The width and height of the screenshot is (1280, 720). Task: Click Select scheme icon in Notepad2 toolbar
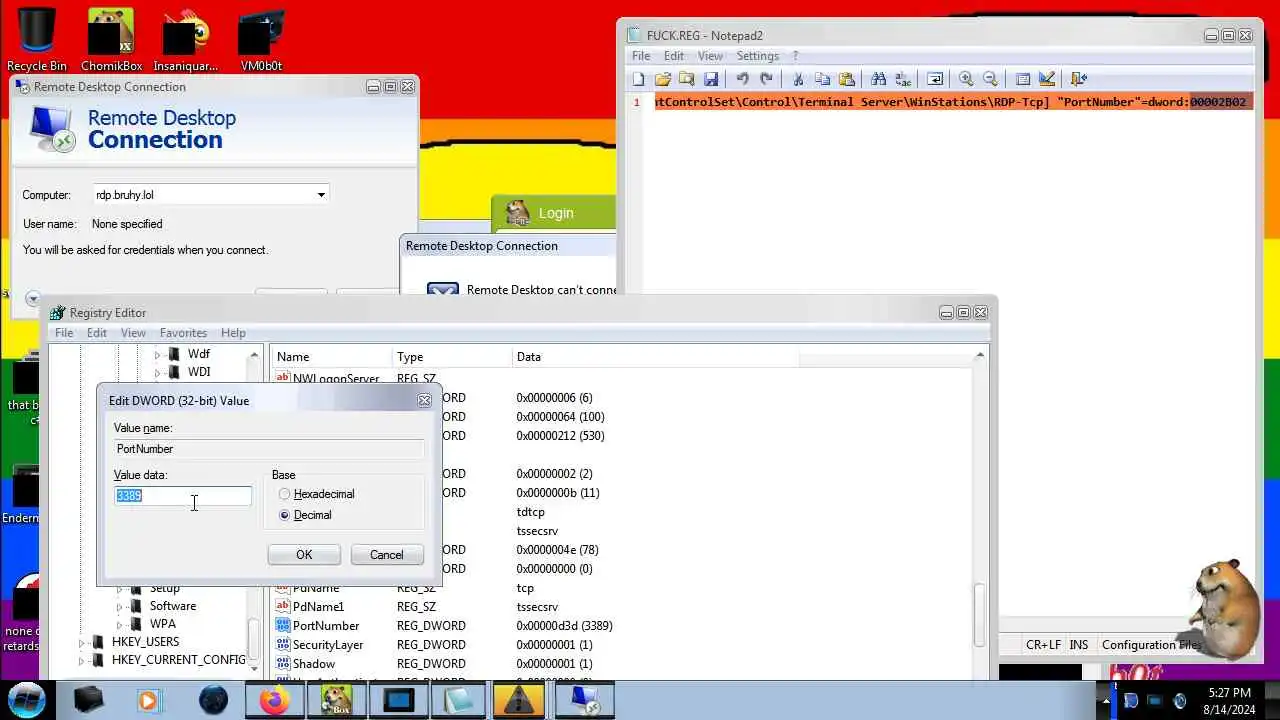[x=1023, y=79]
